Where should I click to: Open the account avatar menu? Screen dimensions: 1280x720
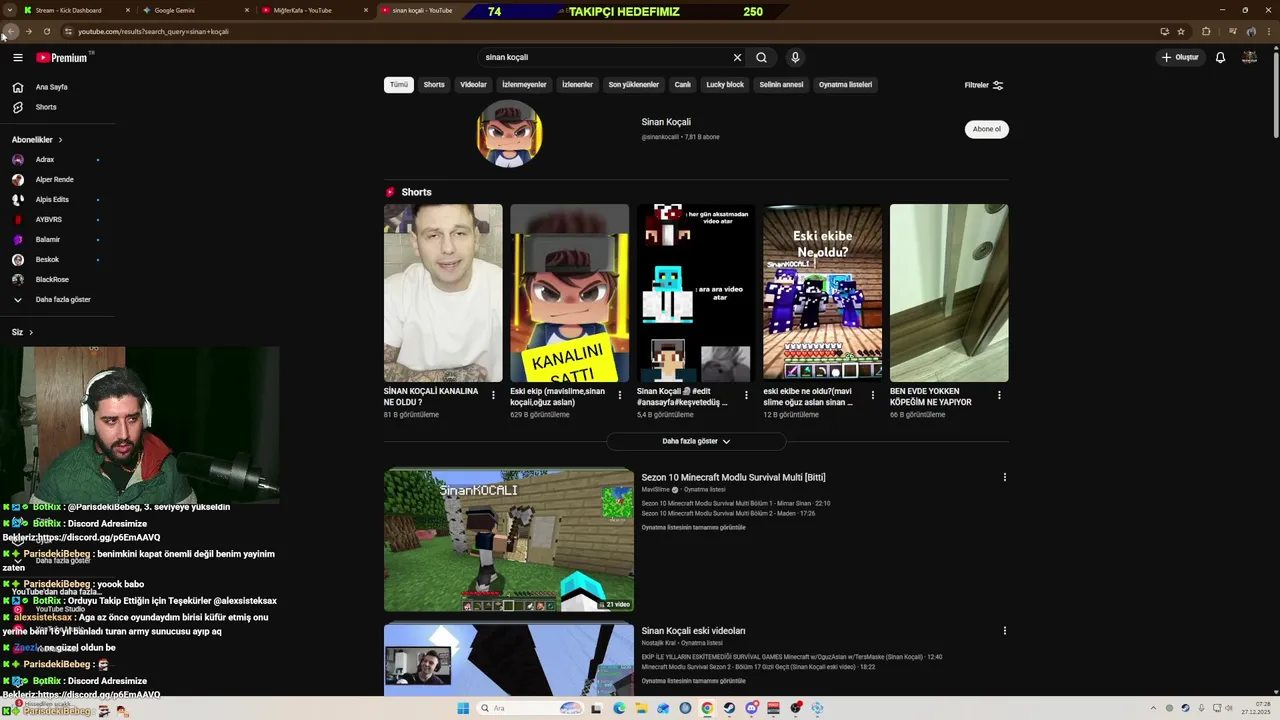point(1249,58)
